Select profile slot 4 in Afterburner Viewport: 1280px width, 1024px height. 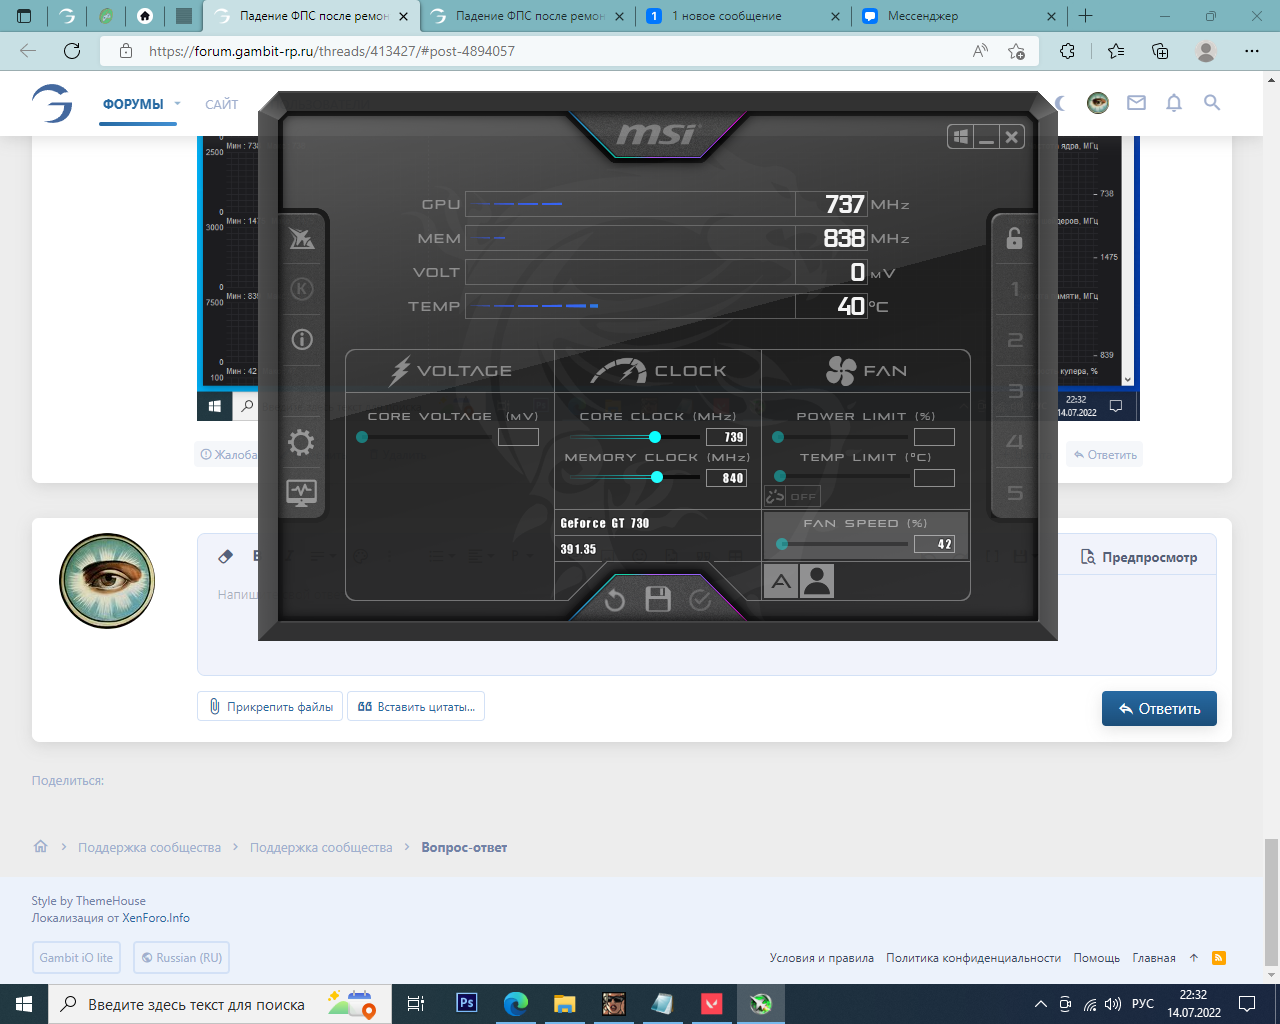coord(1015,442)
